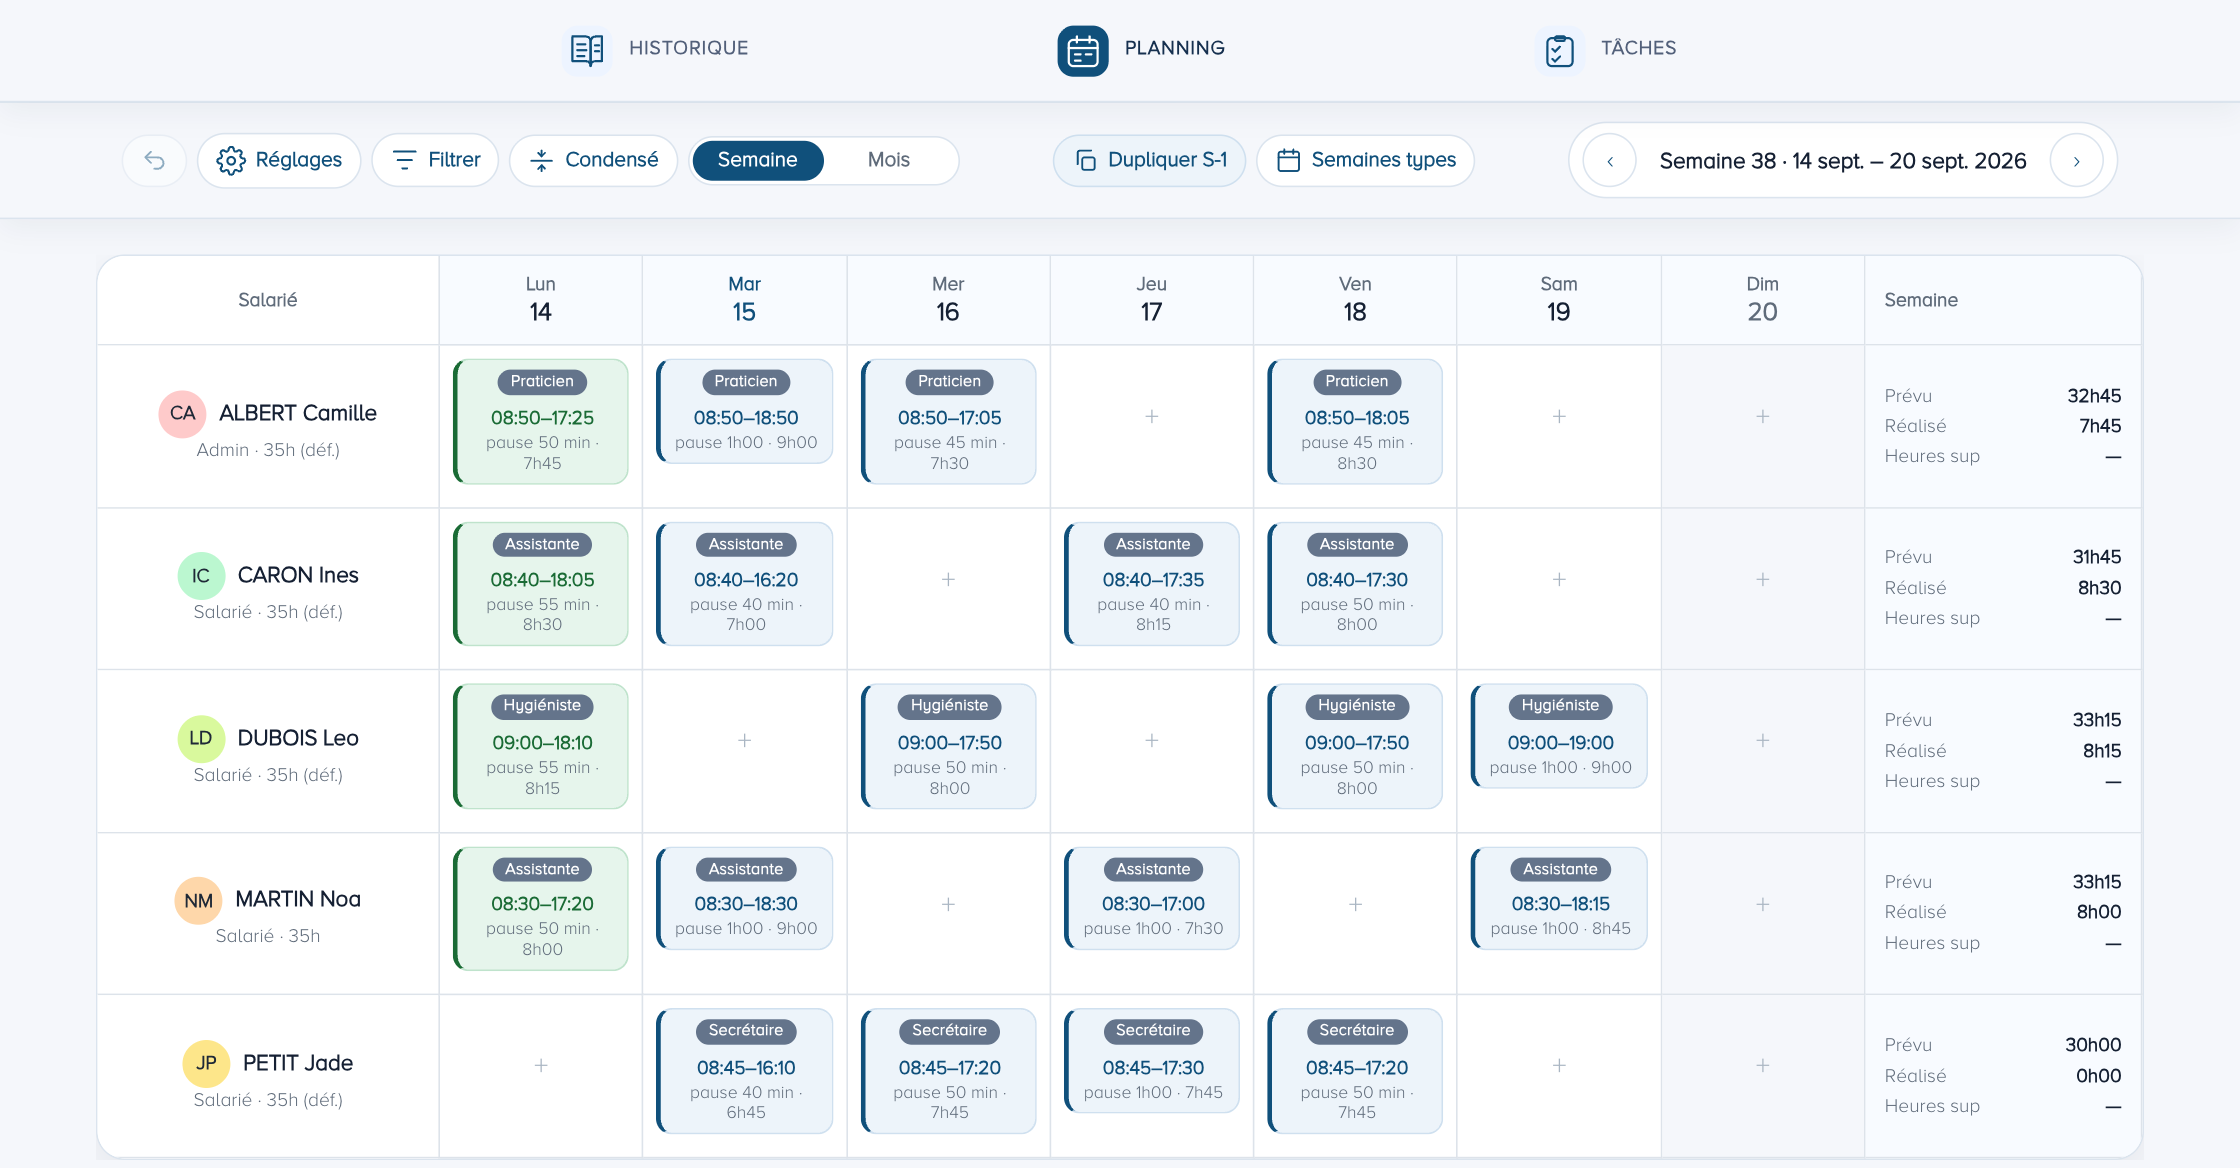The width and height of the screenshot is (2240, 1168).
Task: Add a shift for CARON Ines on Wednesday 16
Action: coord(948,579)
